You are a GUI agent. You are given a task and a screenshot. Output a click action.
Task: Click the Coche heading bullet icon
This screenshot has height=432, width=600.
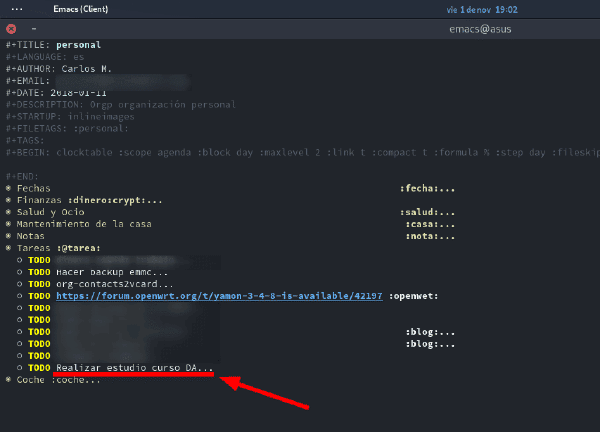(8, 380)
